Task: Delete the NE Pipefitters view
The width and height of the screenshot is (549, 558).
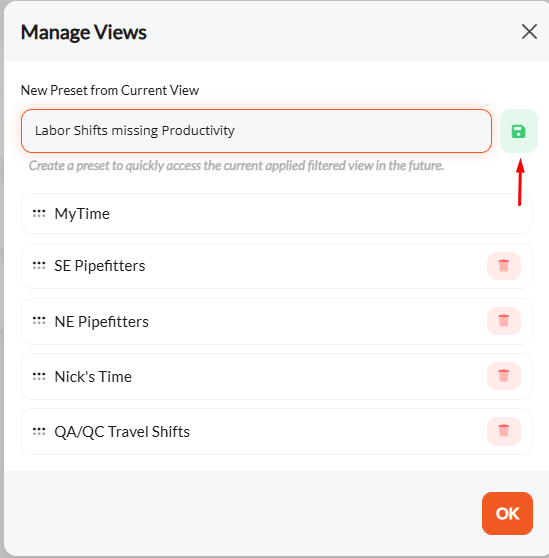Action: click(504, 321)
